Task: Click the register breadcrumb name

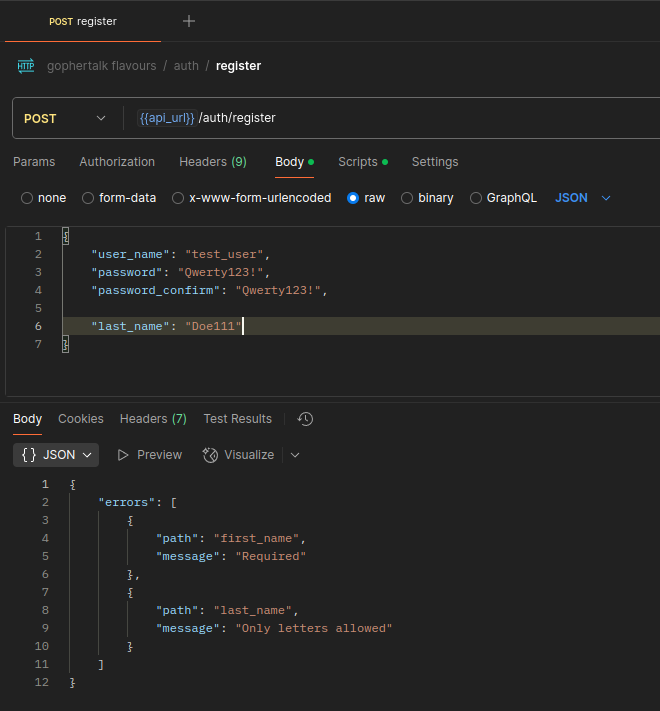Action: pyautogui.click(x=238, y=66)
